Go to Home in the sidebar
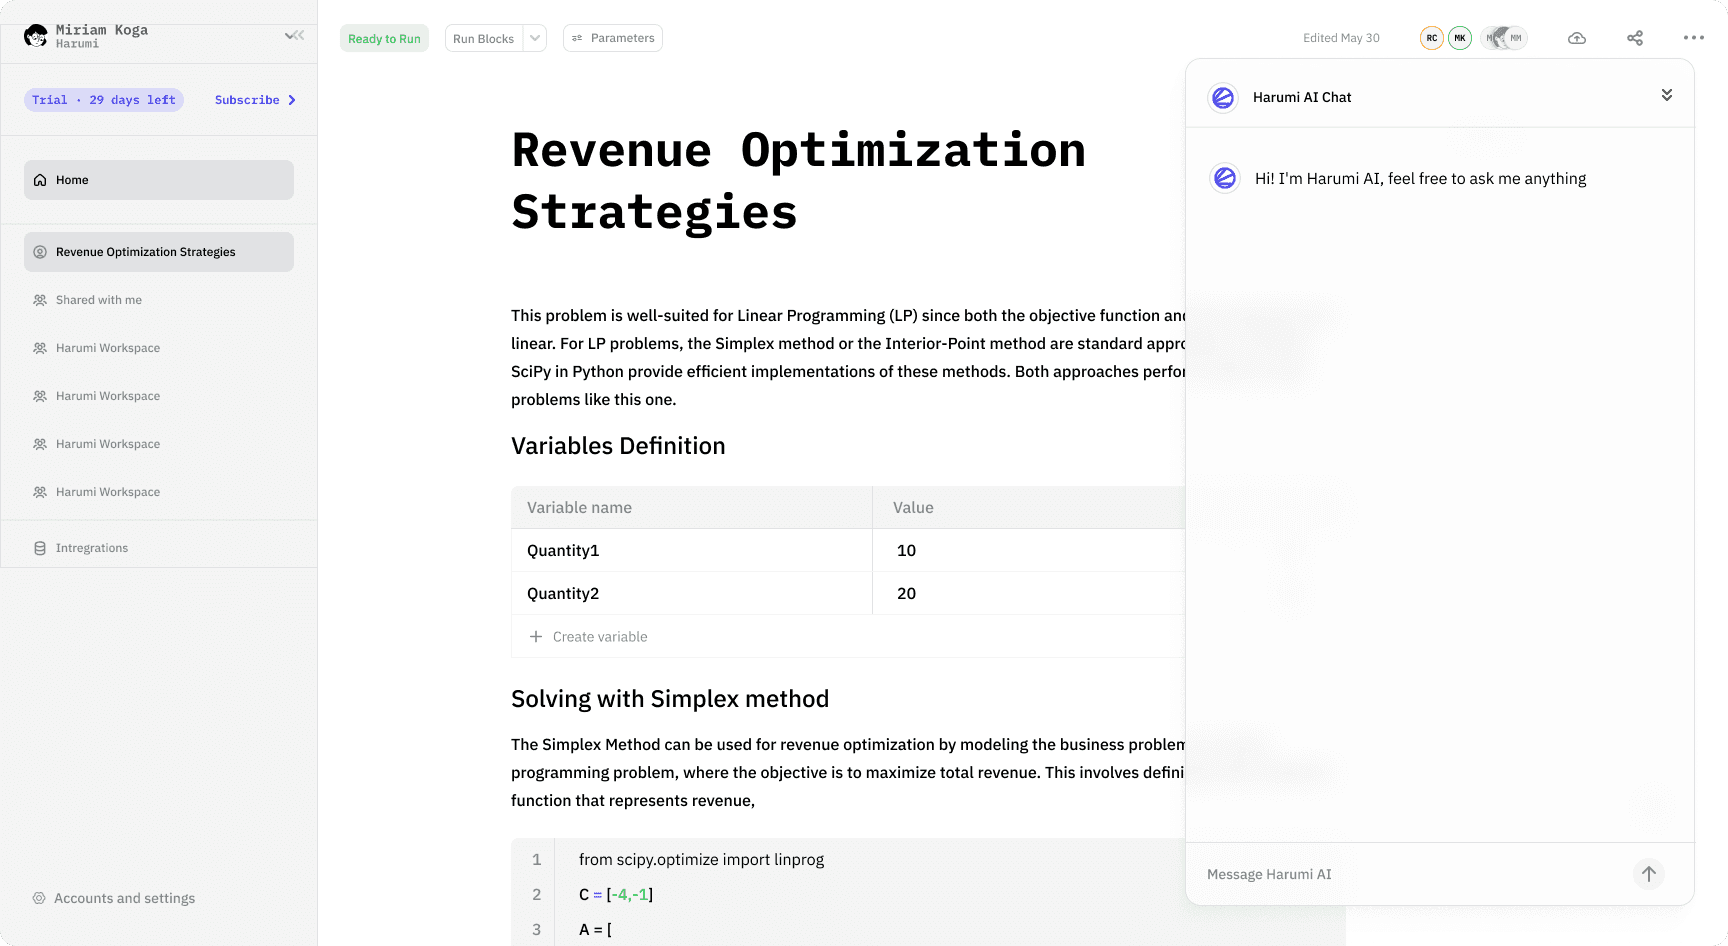This screenshot has height=946, width=1728. (159, 180)
